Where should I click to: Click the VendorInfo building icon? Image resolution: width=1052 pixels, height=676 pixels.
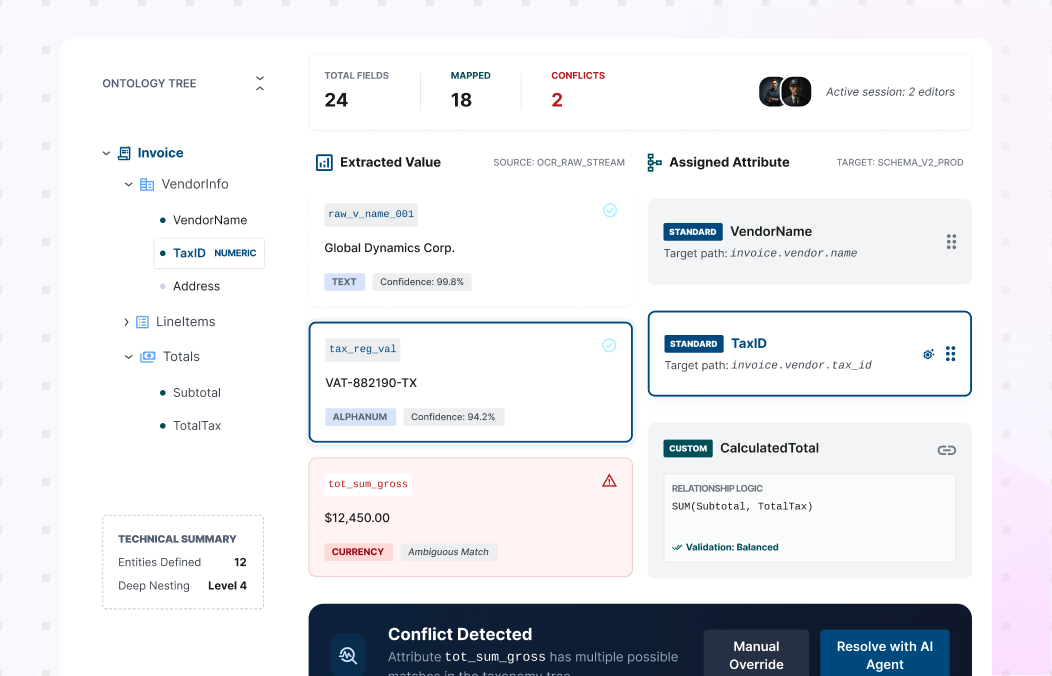coord(147,184)
